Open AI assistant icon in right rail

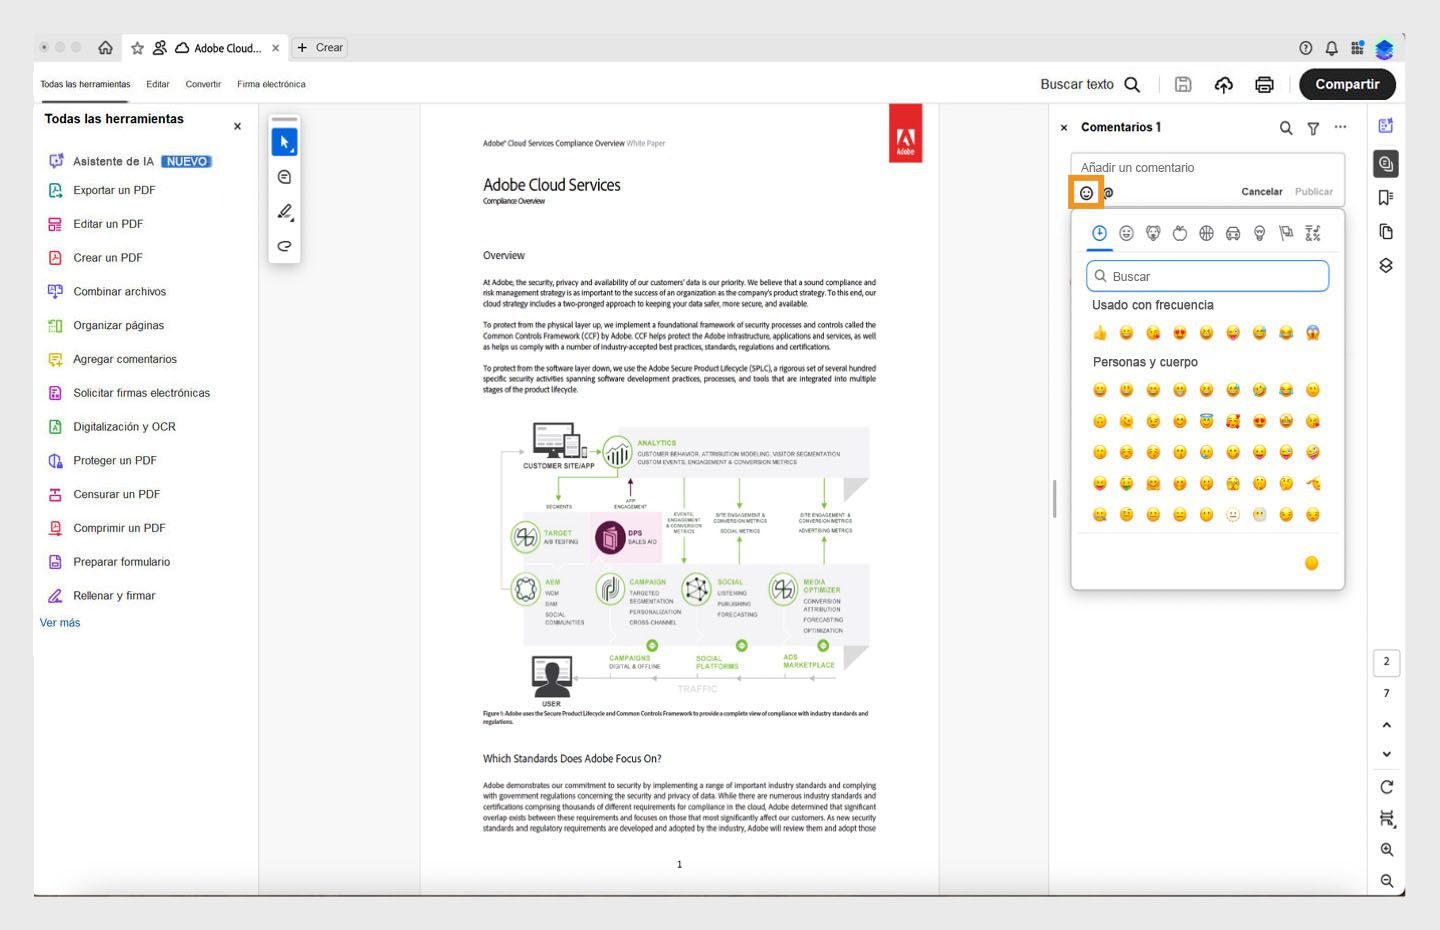click(x=1386, y=126)
